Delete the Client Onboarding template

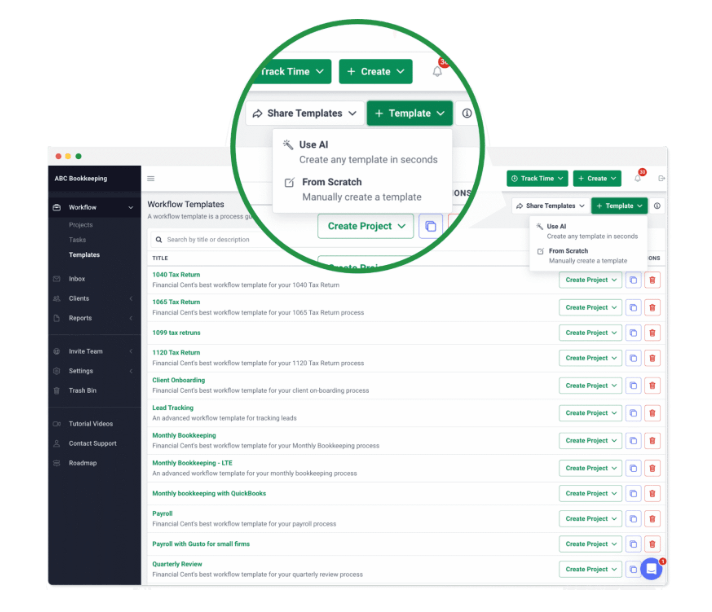pos(652,385)
